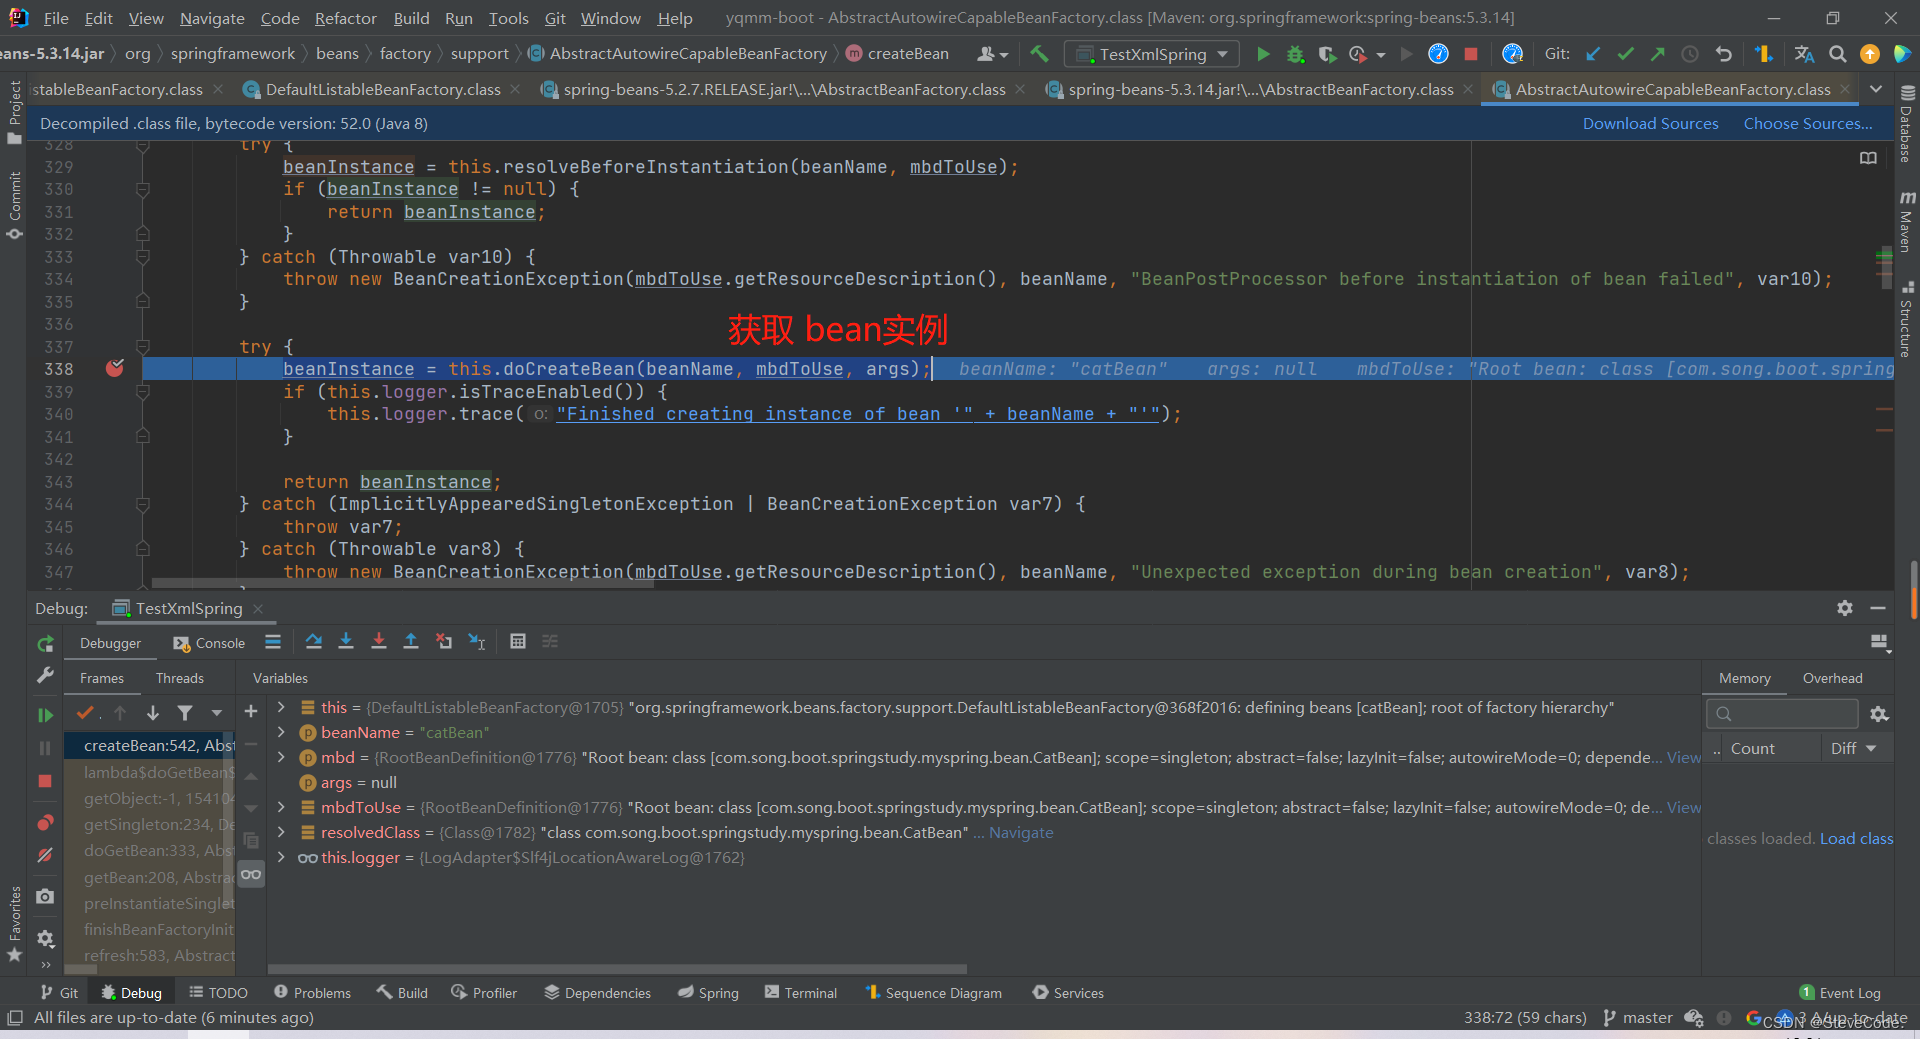Click the variables panel horizontal scrollbar

coord(617,969)
